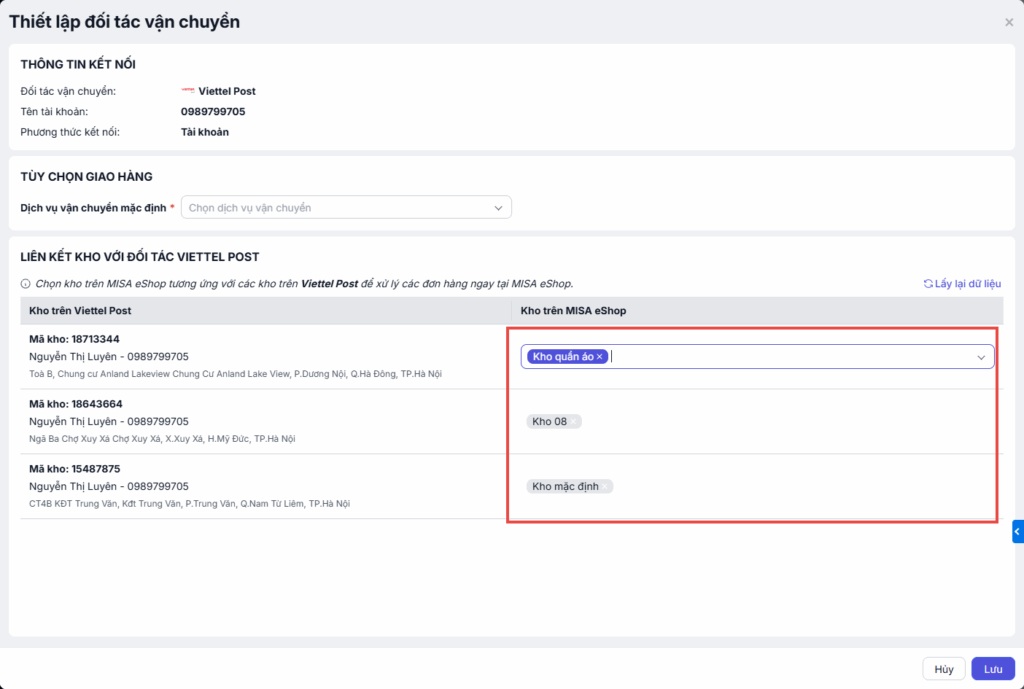This screenshot has height=689, width=1024.
Task: Open the default shipping service dropdown
Action: point(345,208)
